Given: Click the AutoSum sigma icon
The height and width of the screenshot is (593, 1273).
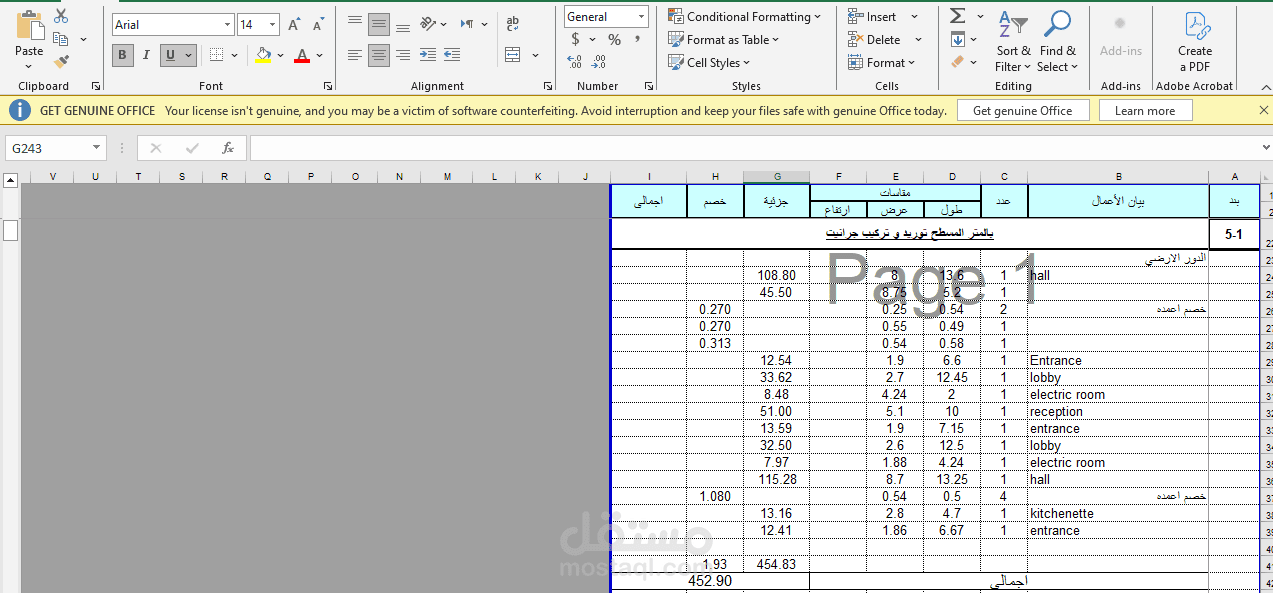Looking at the screenshot, I should (x=957, y=16).
